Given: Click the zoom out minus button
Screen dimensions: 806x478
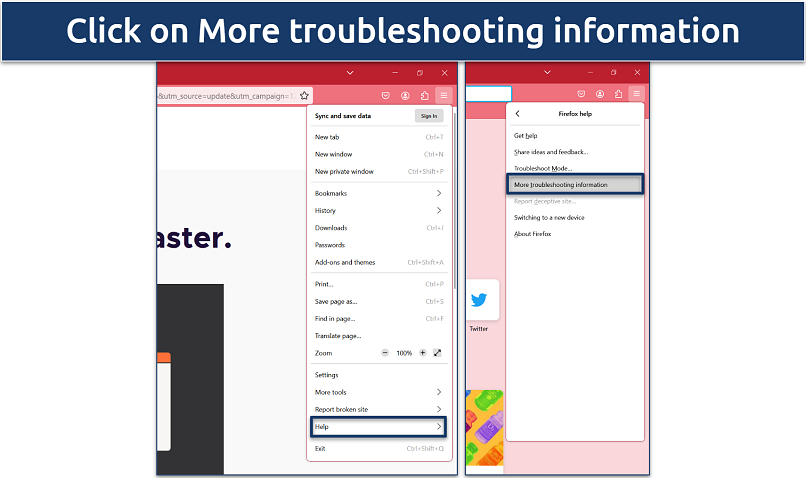Looking at the screenshot, I should [x=386, y=353].
